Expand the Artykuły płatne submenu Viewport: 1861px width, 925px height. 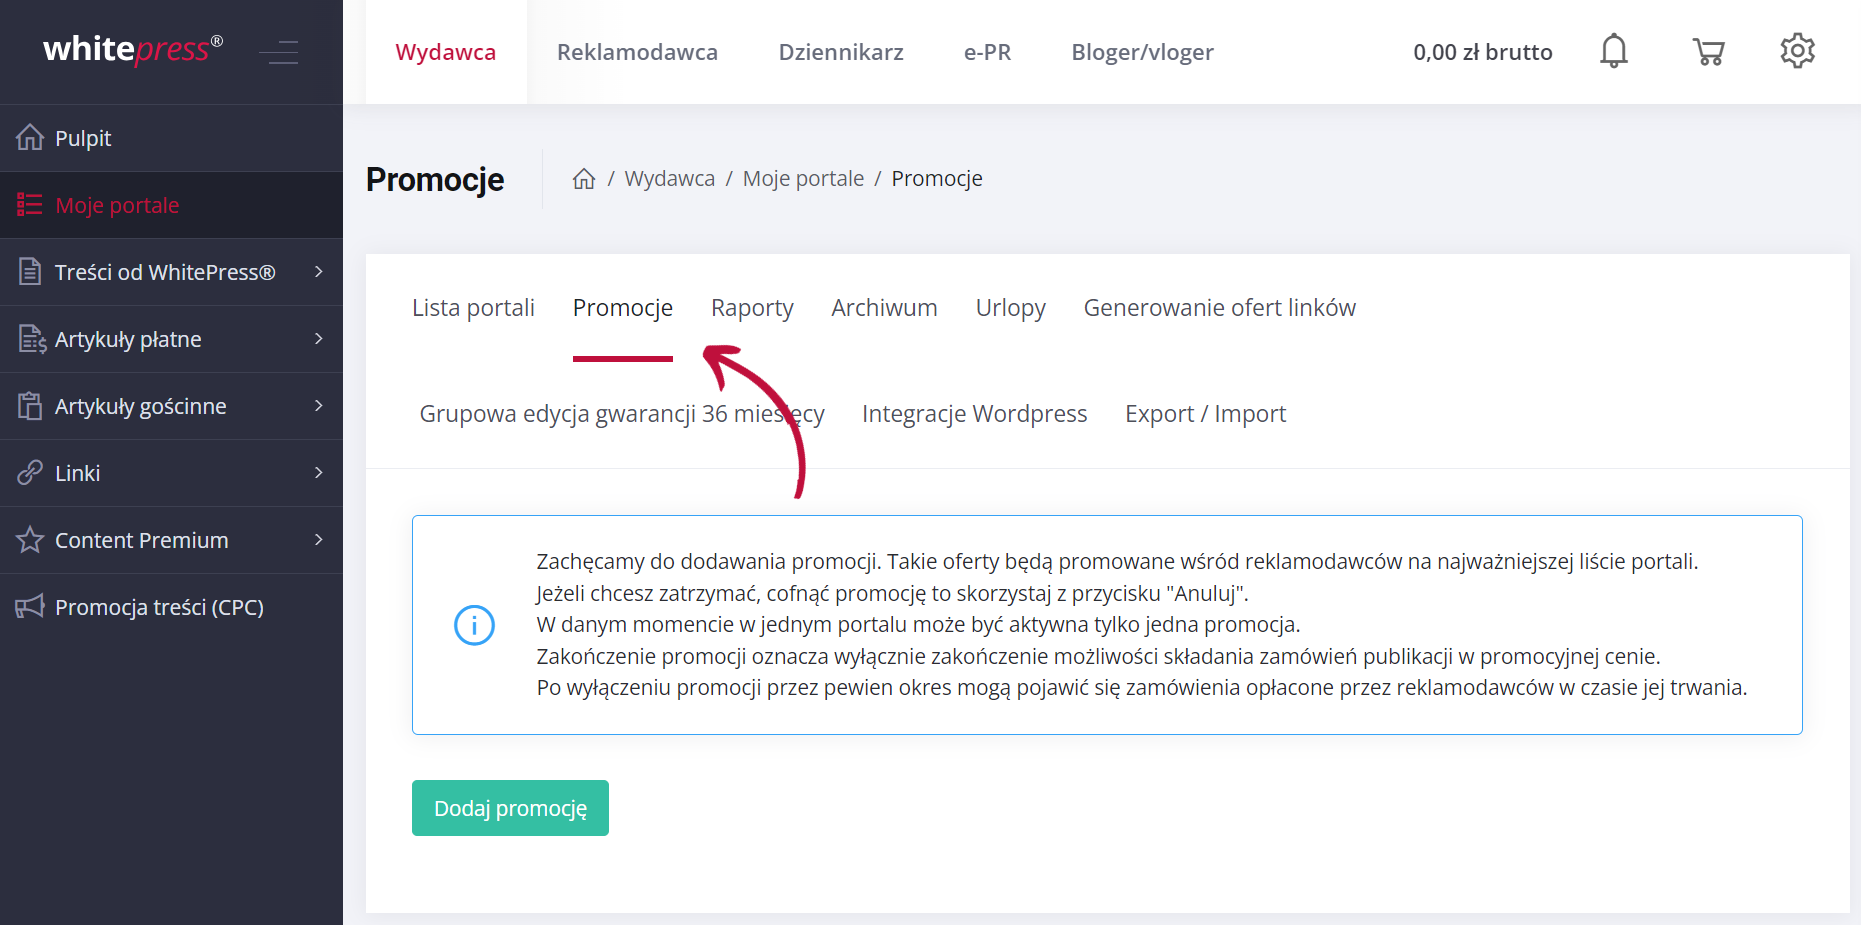(318, 339)
